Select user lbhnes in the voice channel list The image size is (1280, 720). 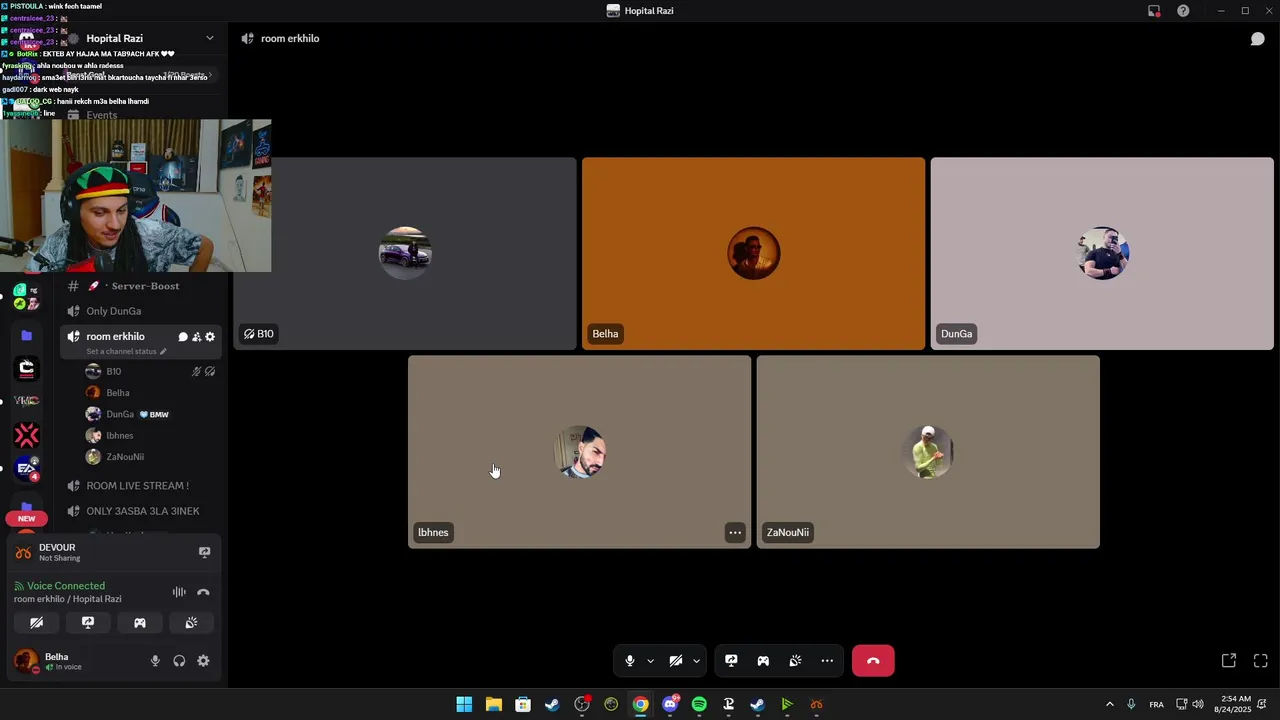point(150,435)
